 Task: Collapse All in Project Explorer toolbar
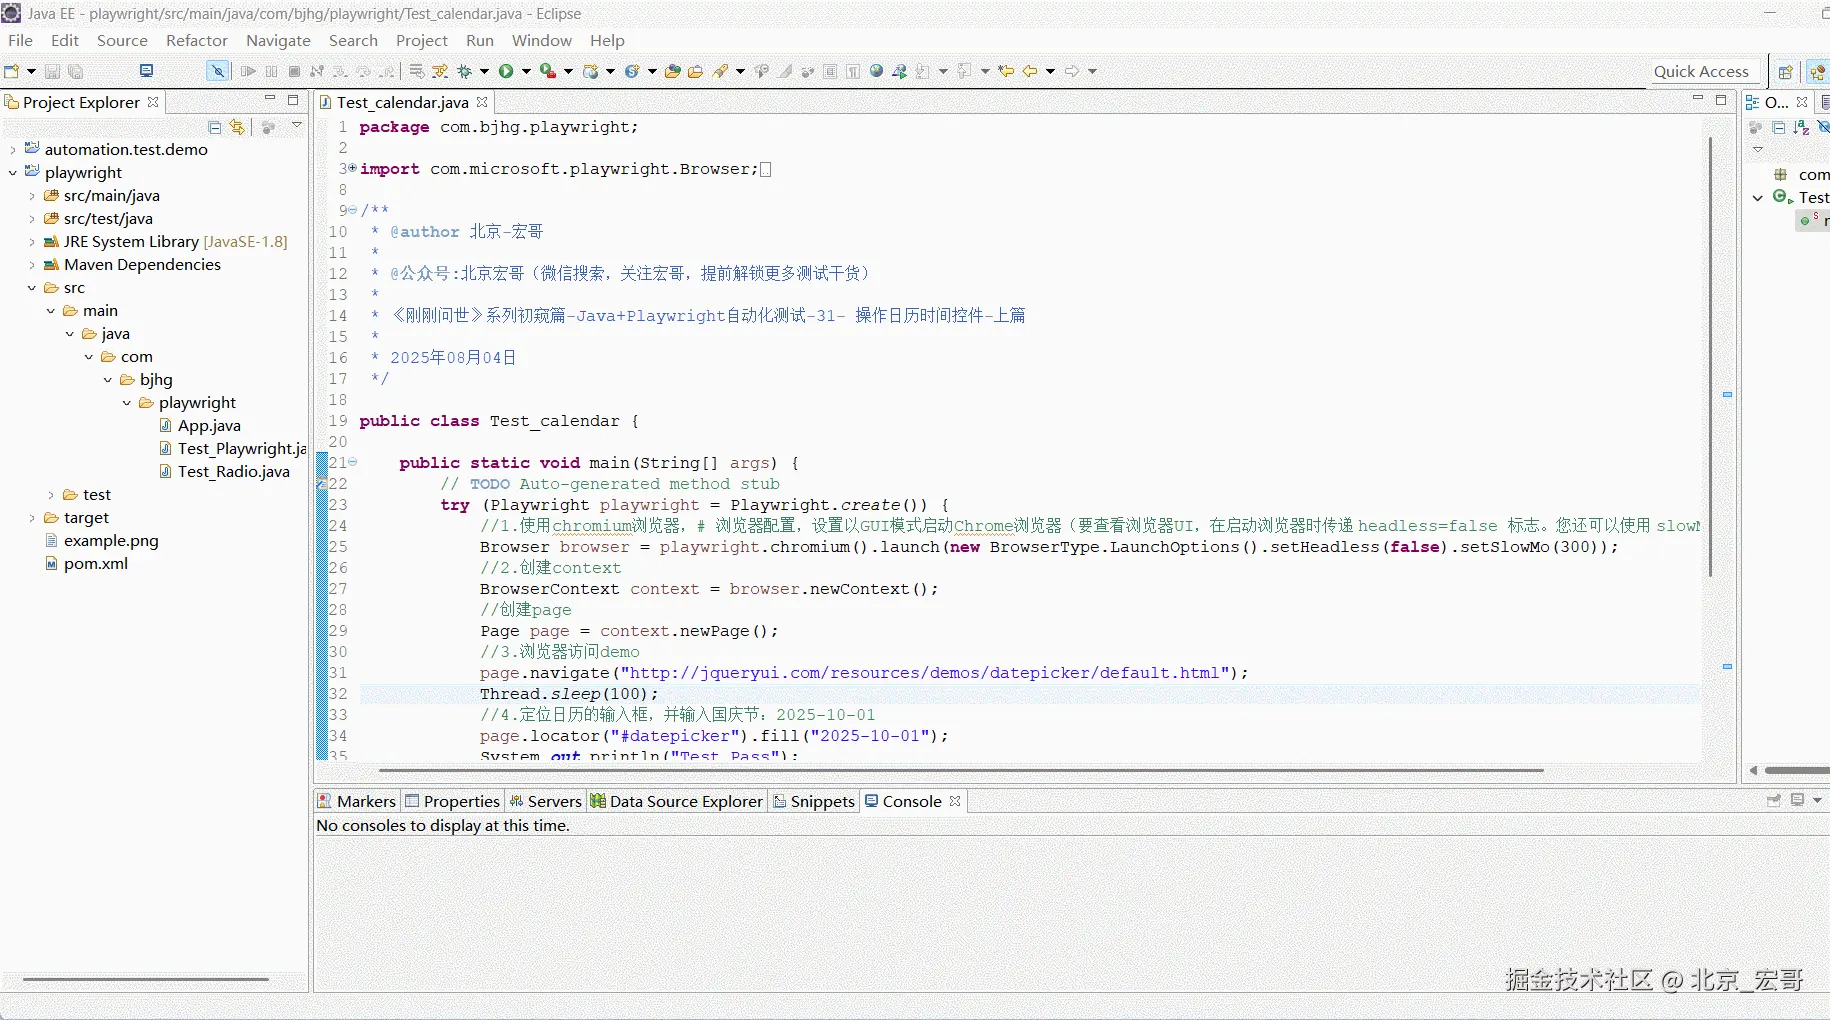[x=215, y=127]
